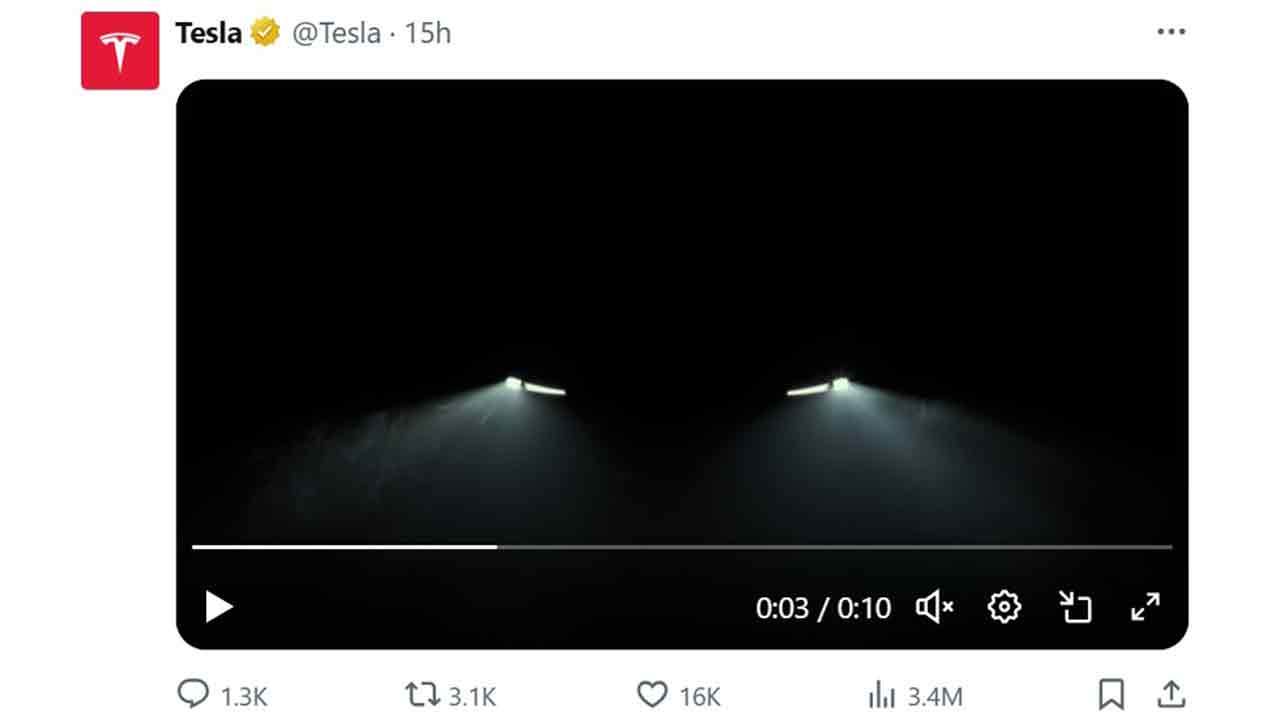The width and height of the screenshot is (1280, 720).
Task: Expand the video to fullscreen
Action: pyautogui.click(x=1145, y=607)
